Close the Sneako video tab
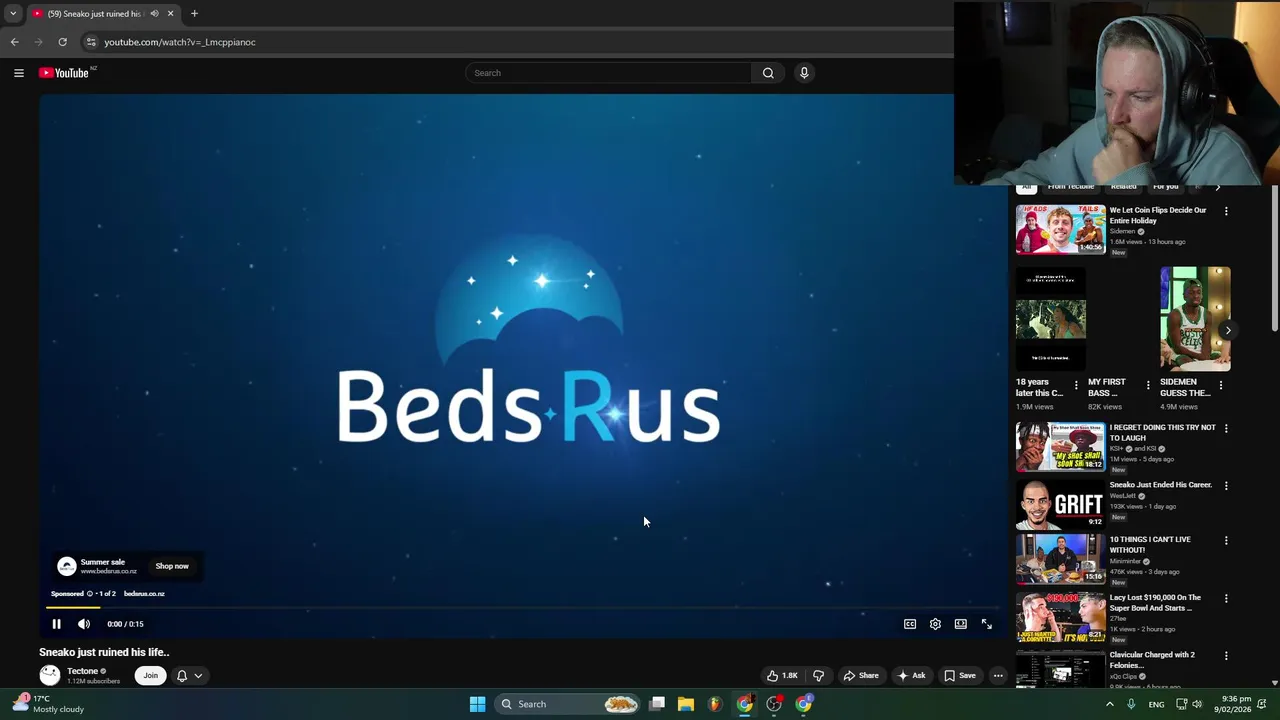This screenshot has width=1280, height=720. 170,14
